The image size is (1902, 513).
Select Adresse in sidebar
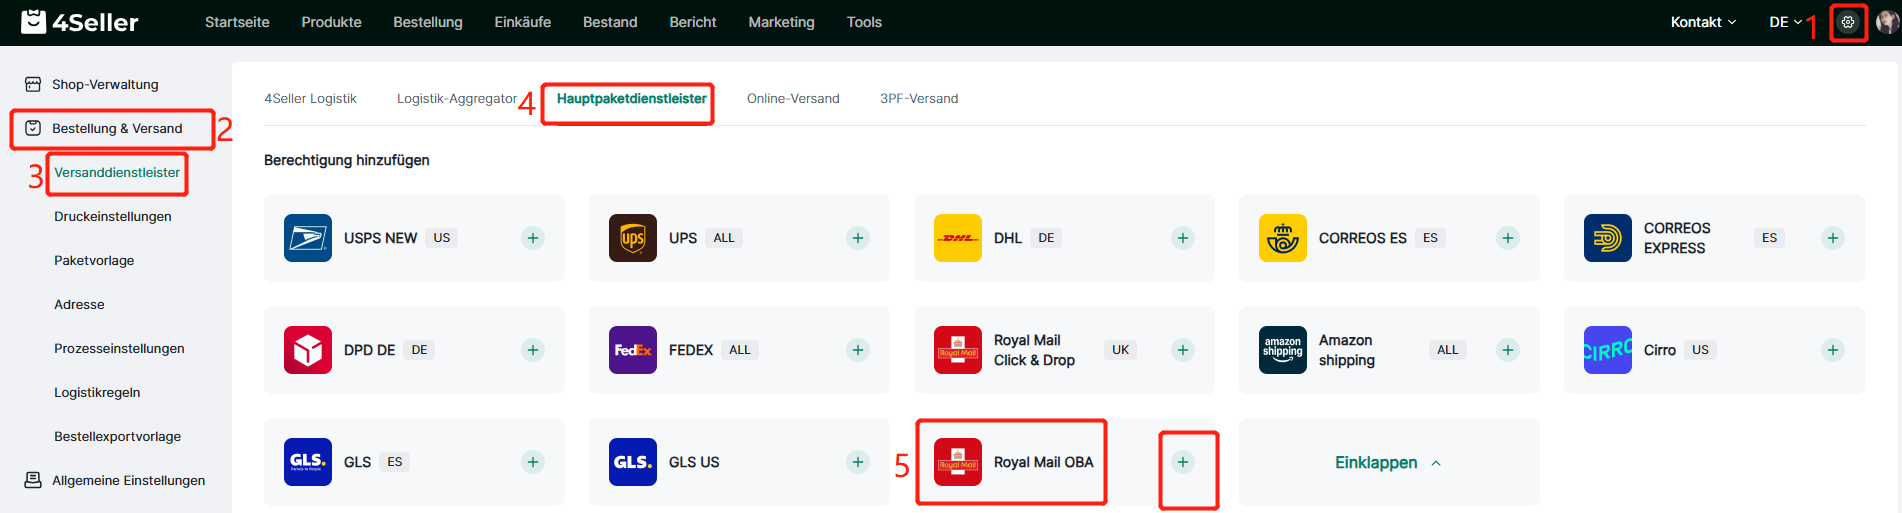coord(79,304)
